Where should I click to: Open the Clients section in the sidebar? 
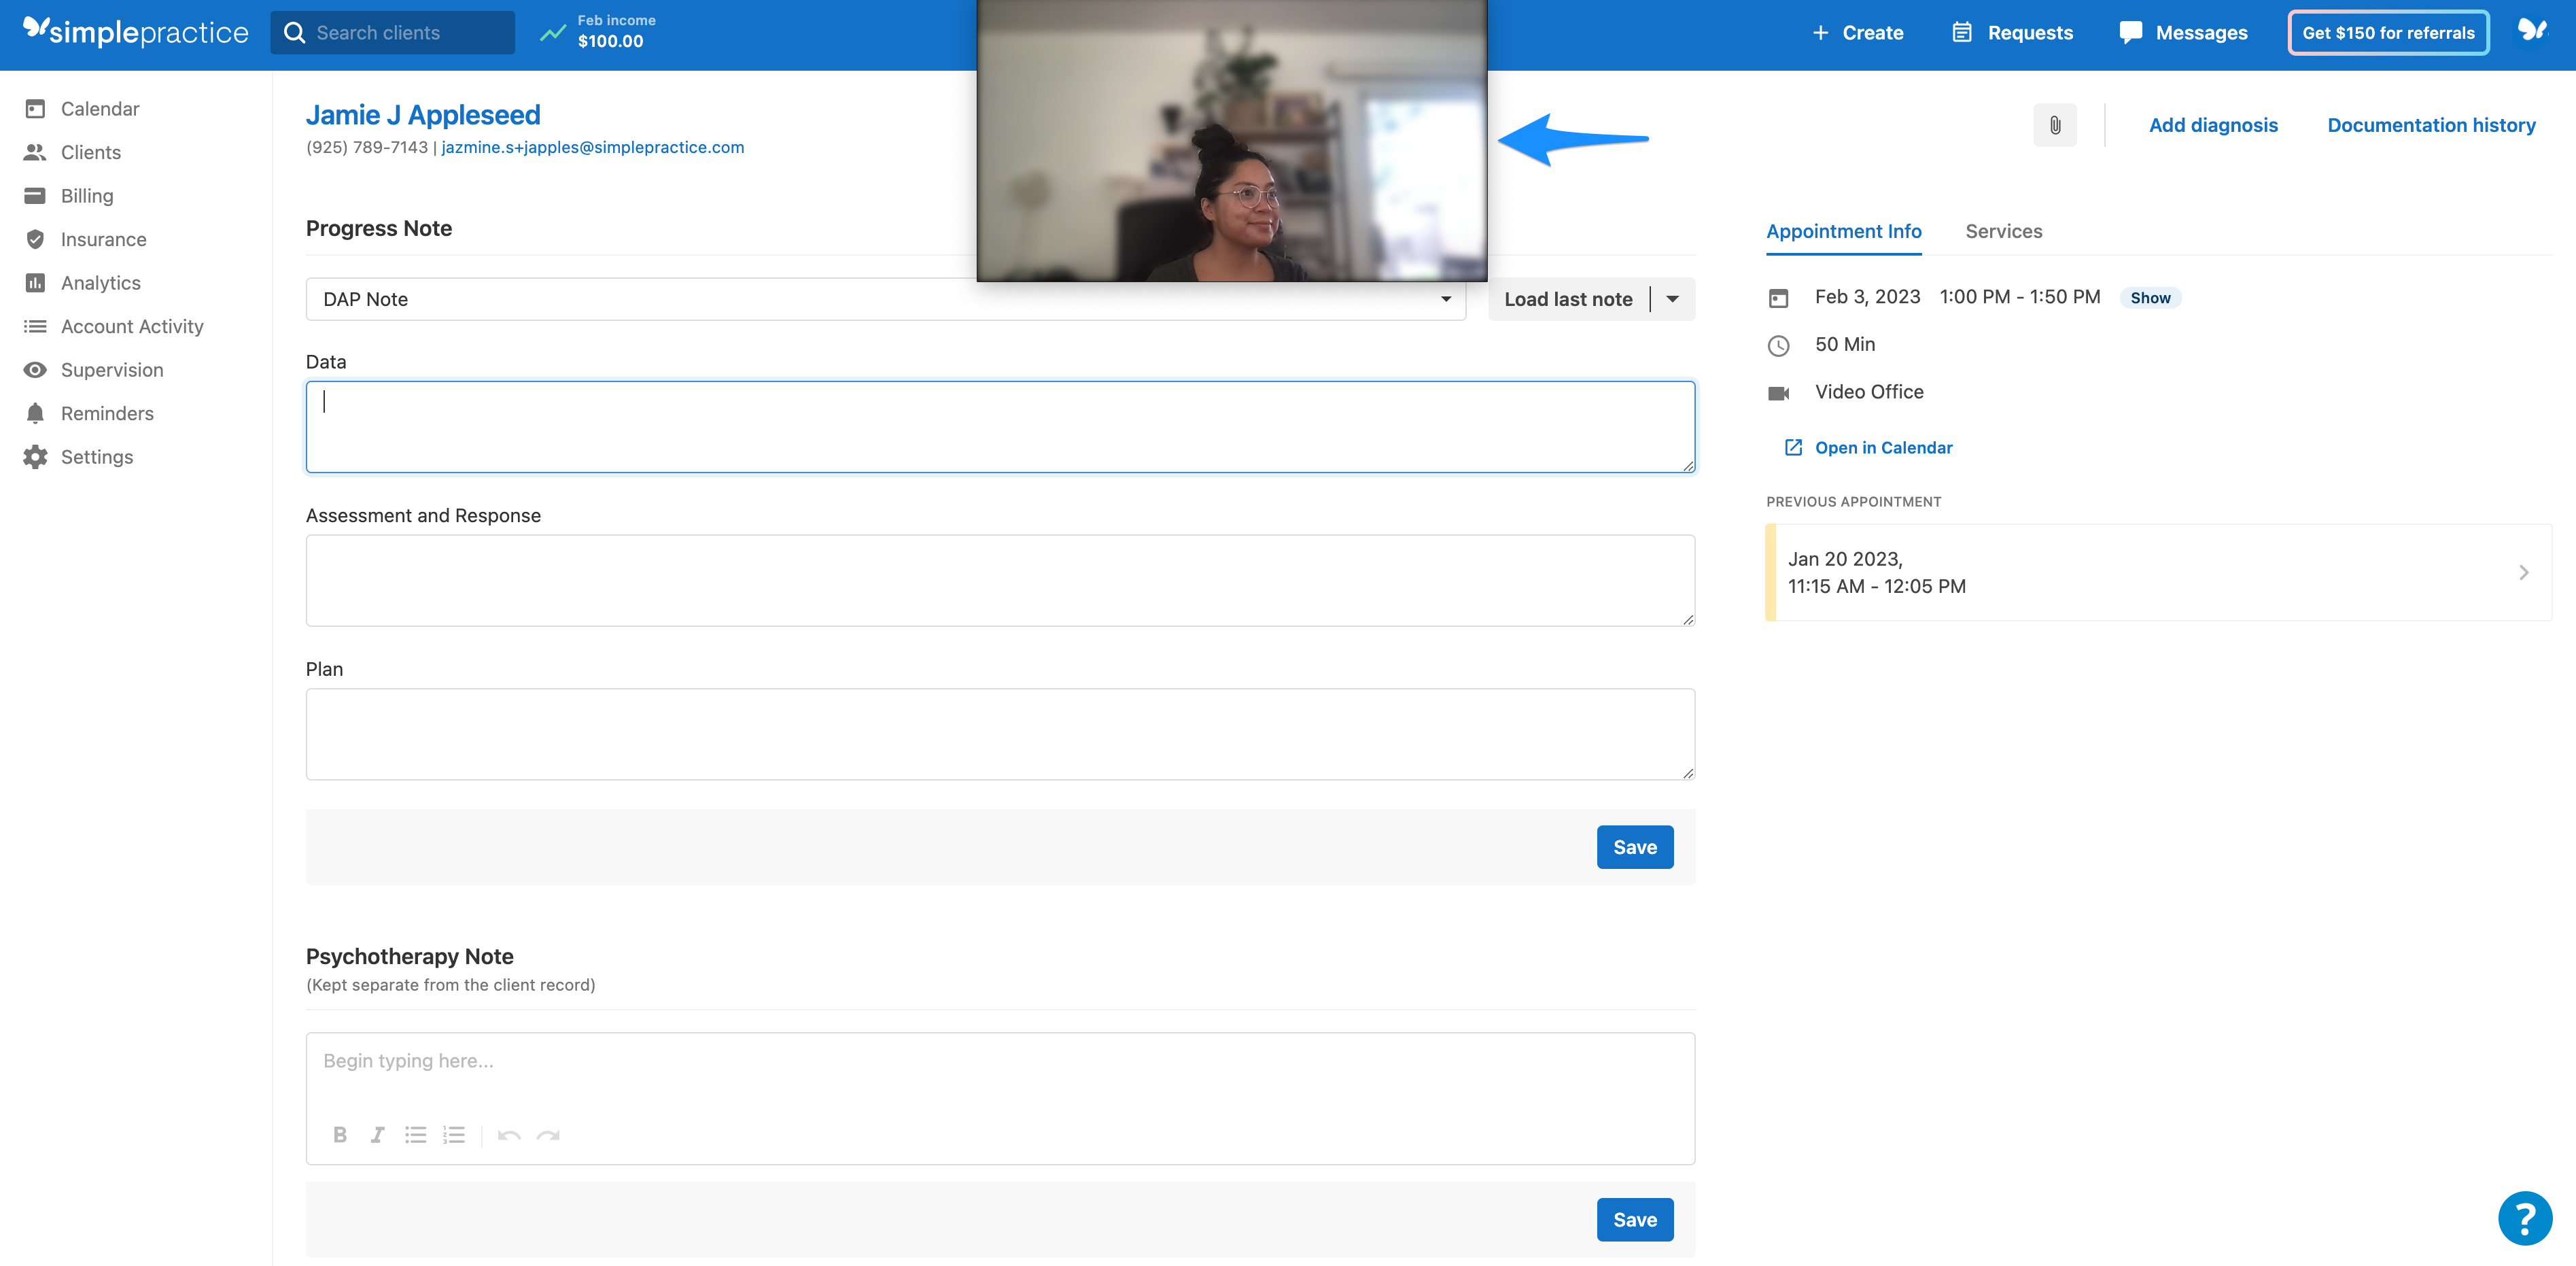pyautogui.click(x=91, y=152)
